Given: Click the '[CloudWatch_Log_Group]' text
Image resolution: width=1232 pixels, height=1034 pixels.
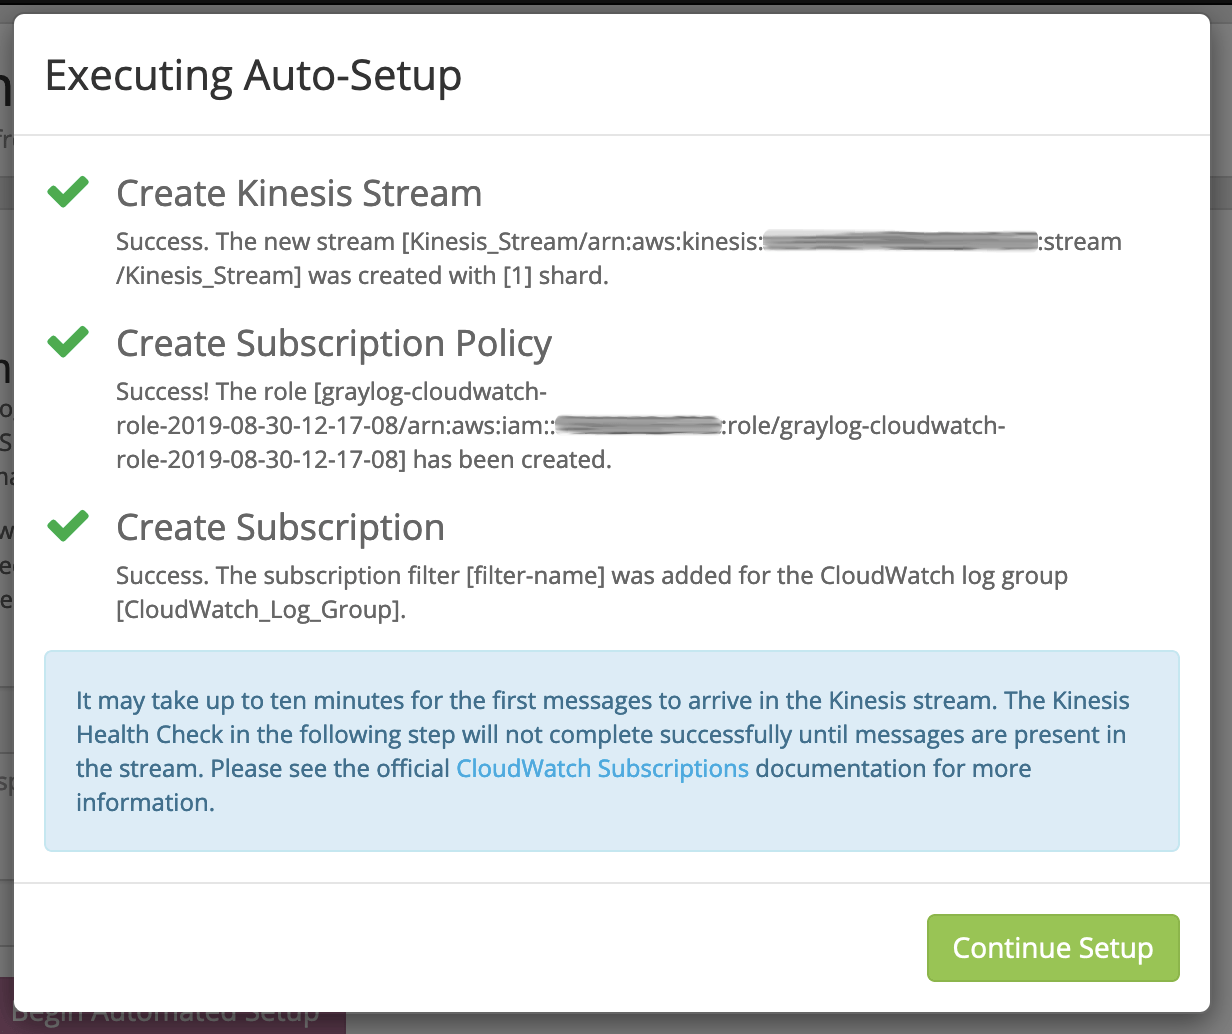Looking at the screenshot, I should point(260,609).
